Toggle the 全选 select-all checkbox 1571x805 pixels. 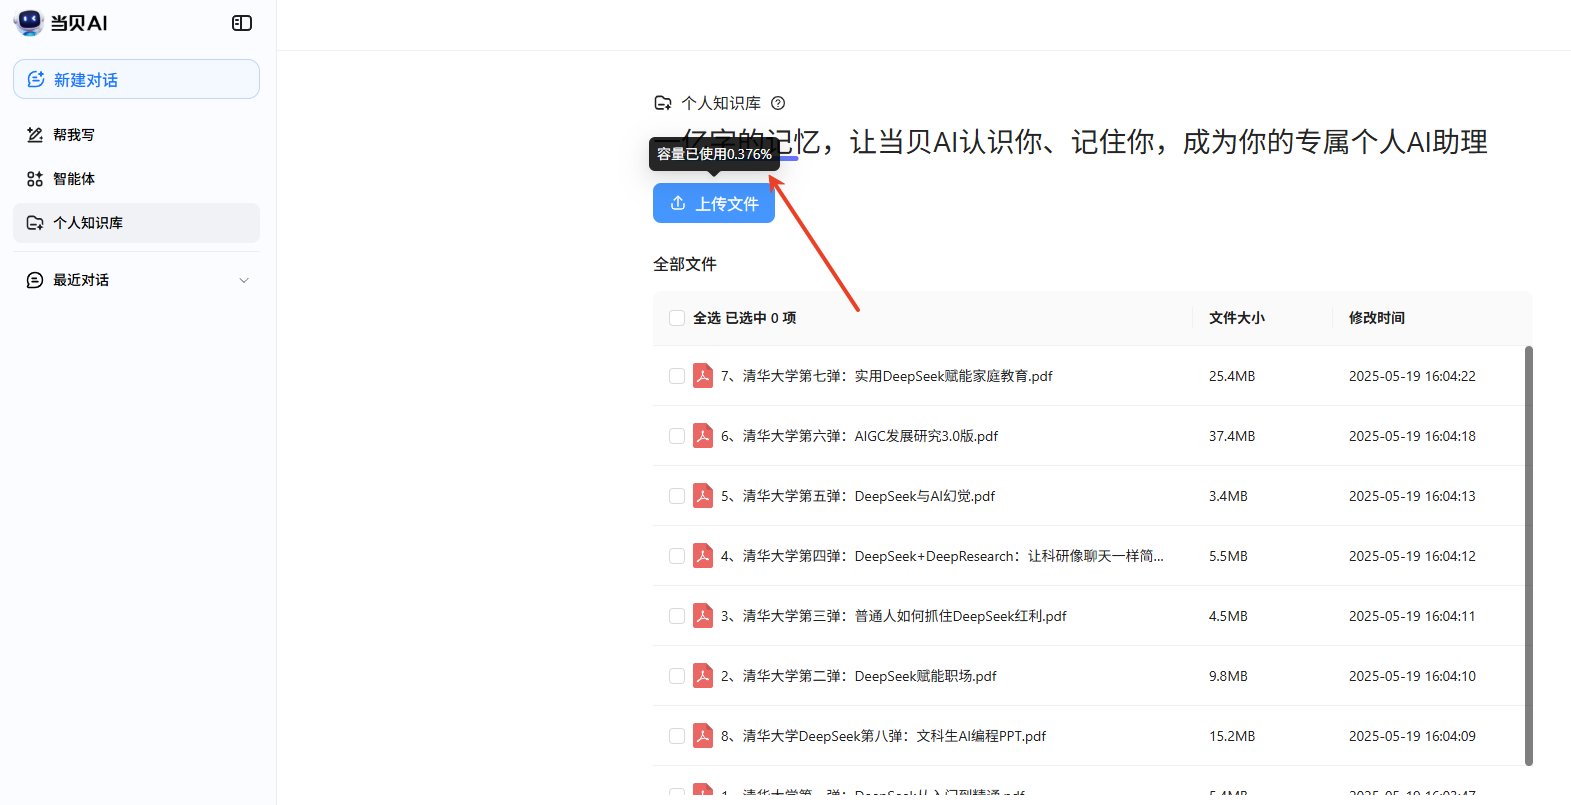[677, 318]
